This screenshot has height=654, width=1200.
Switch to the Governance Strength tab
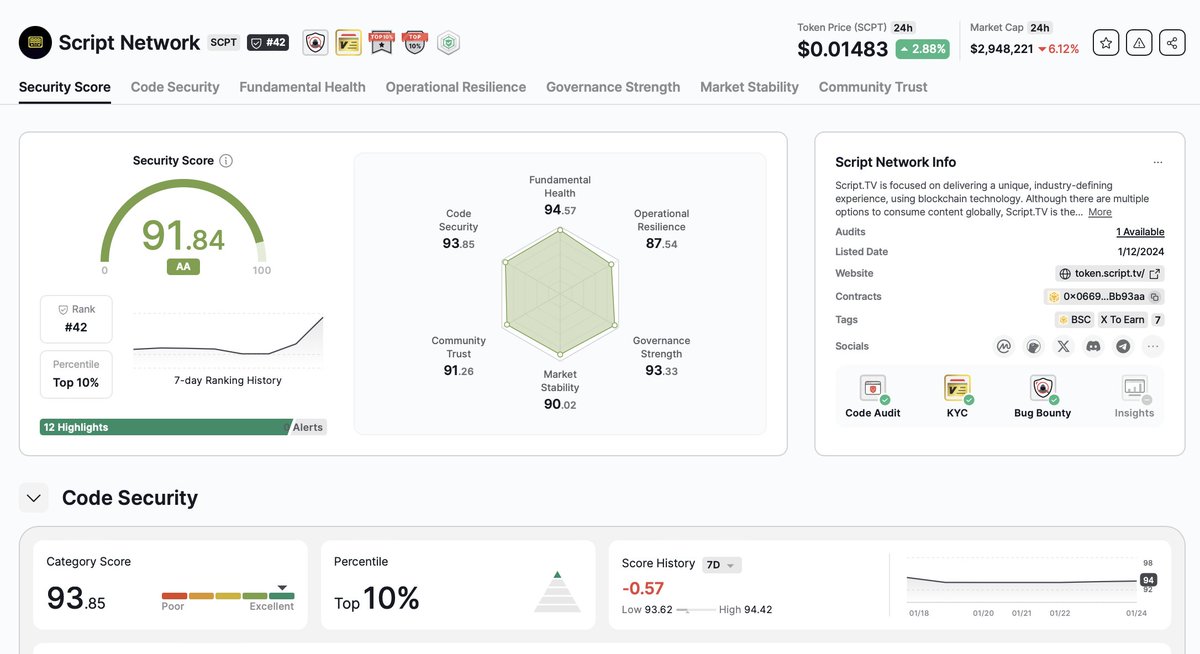pyautogui.click(x=612, y=87)
